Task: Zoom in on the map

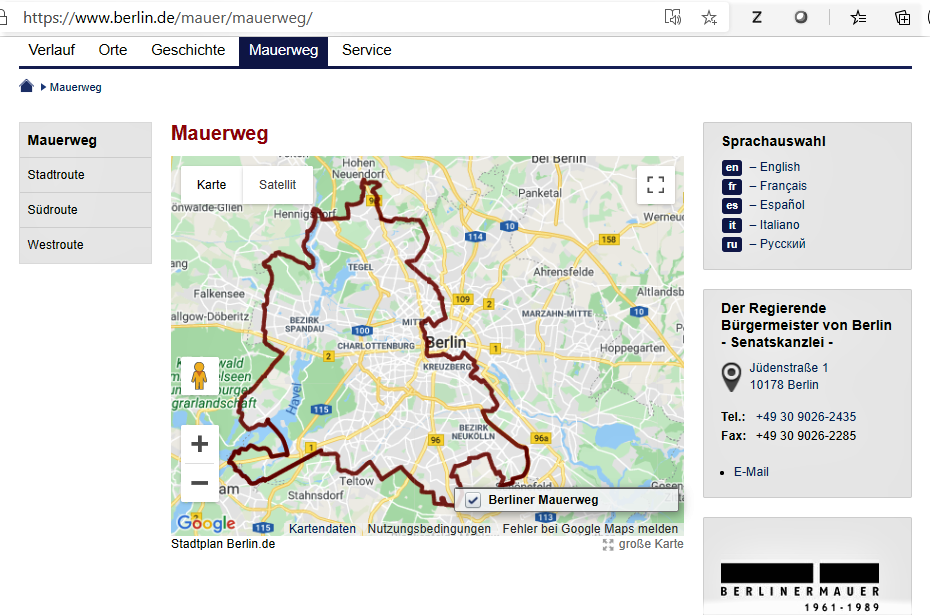Action: [199, 444]
